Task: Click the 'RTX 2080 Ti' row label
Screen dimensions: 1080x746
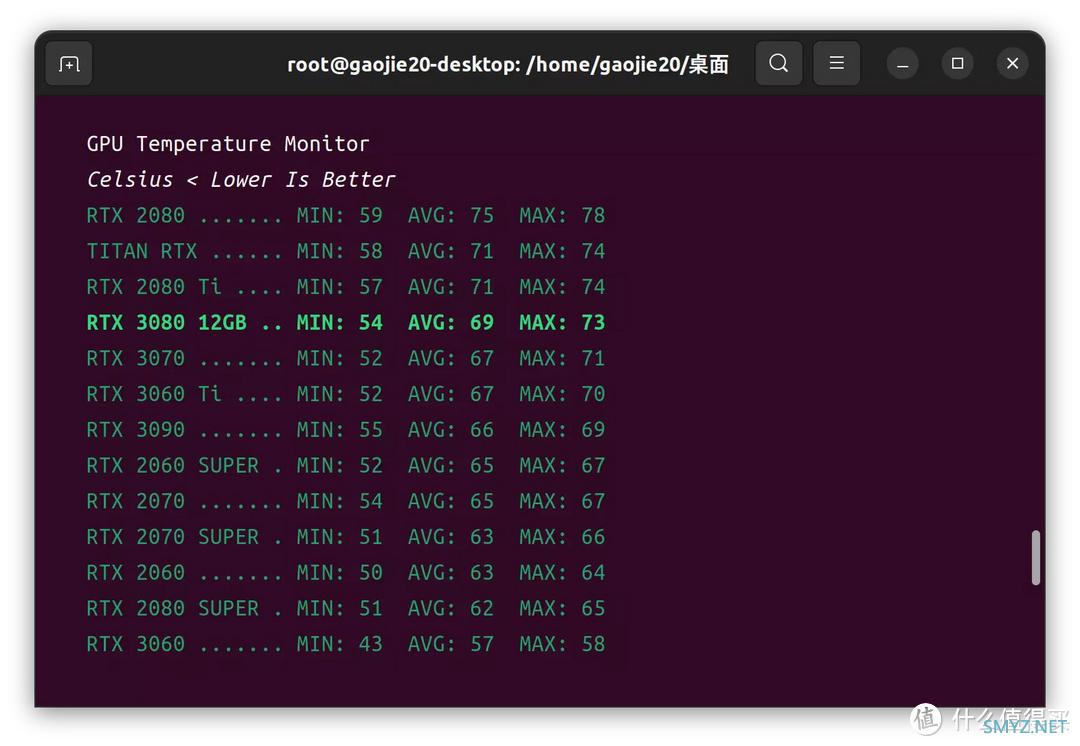Action: (x=154, y=287)
